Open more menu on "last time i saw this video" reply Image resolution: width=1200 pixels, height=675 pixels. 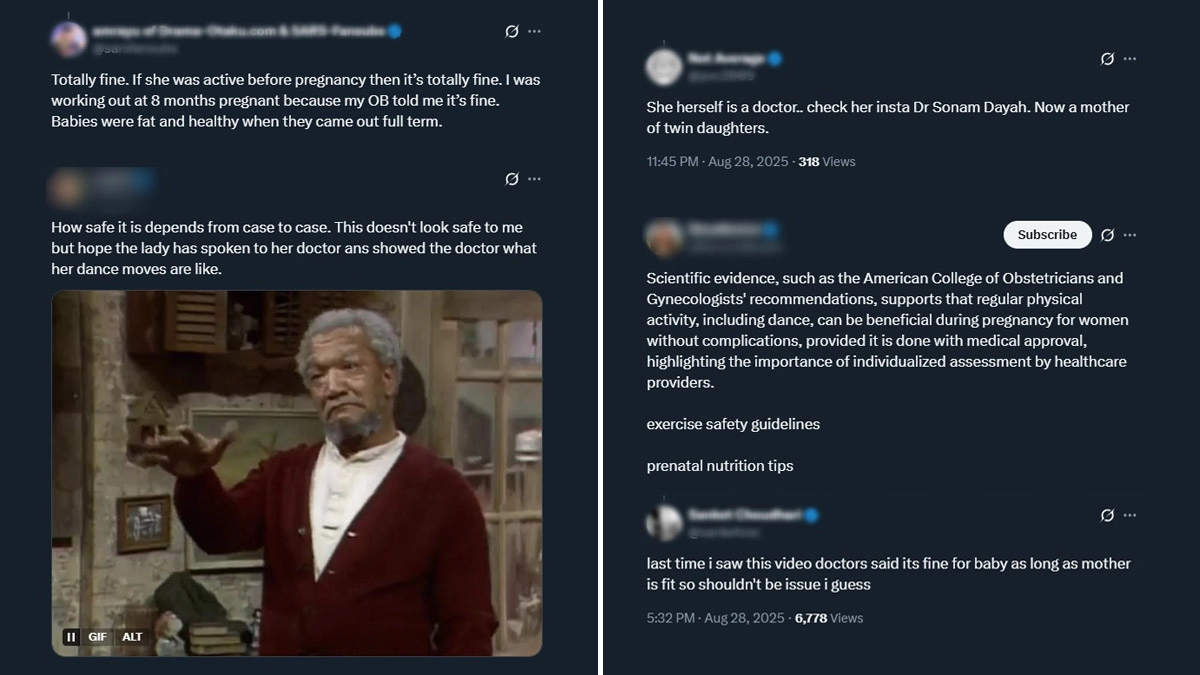1130,515
